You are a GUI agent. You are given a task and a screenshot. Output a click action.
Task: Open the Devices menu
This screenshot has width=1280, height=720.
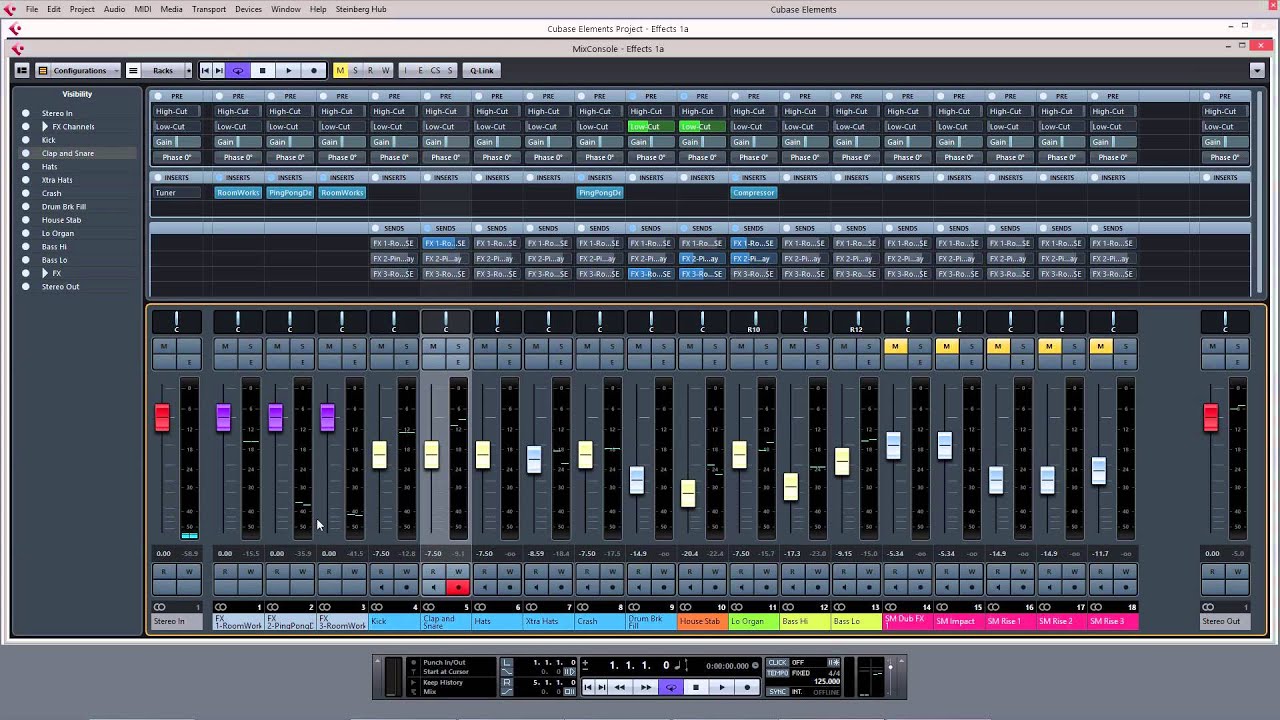248,9
